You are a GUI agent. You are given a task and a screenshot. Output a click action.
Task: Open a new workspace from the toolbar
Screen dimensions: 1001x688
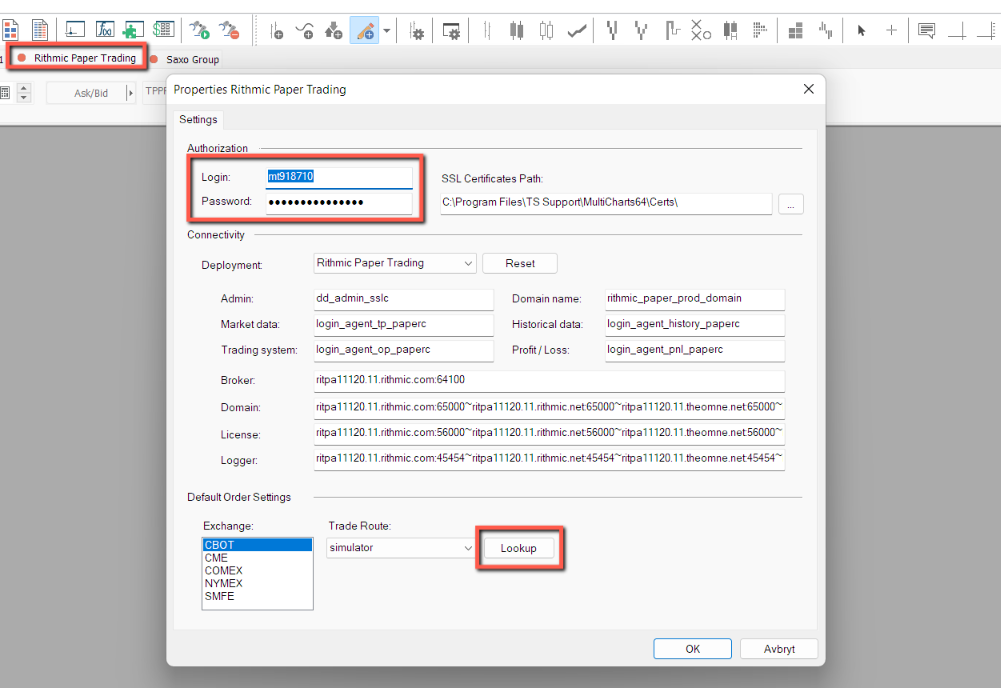[x=10, y=30]
